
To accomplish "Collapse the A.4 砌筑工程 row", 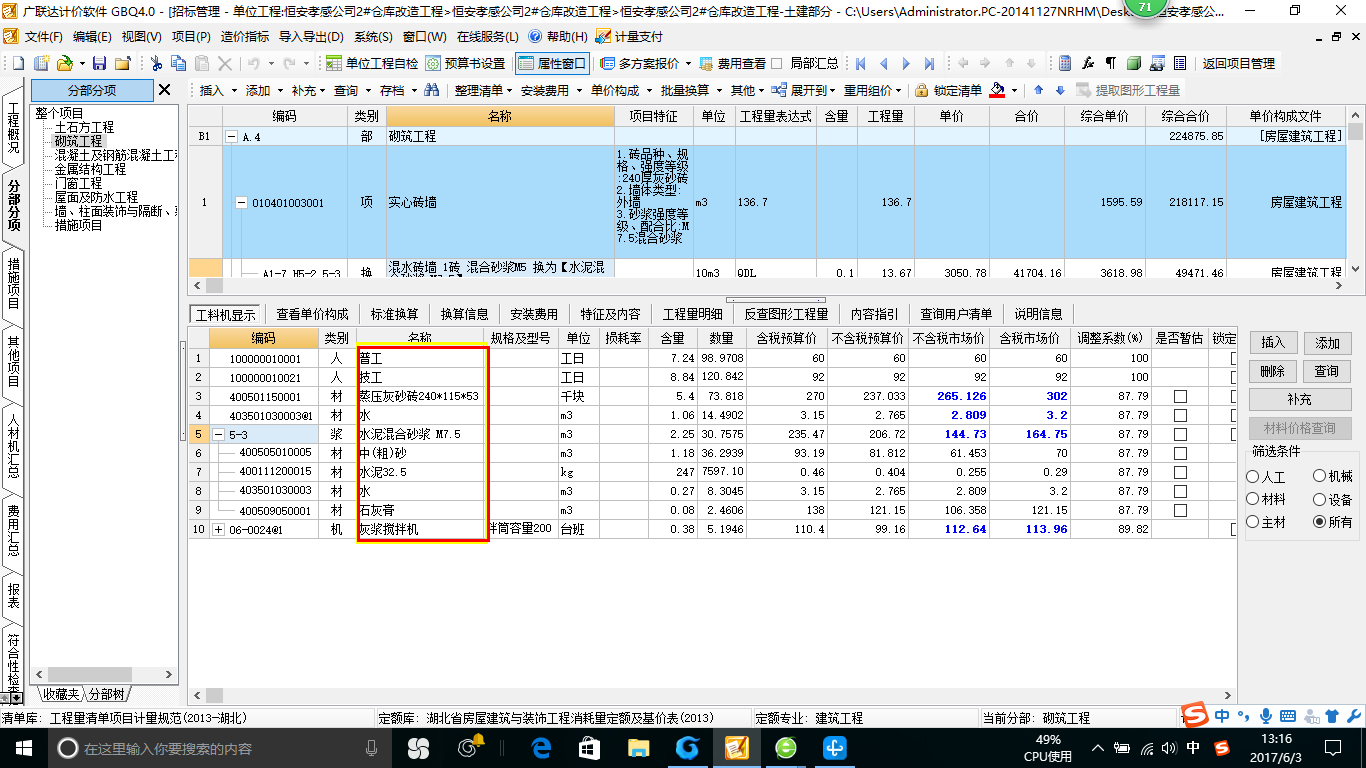I will [x=231, y=137].
